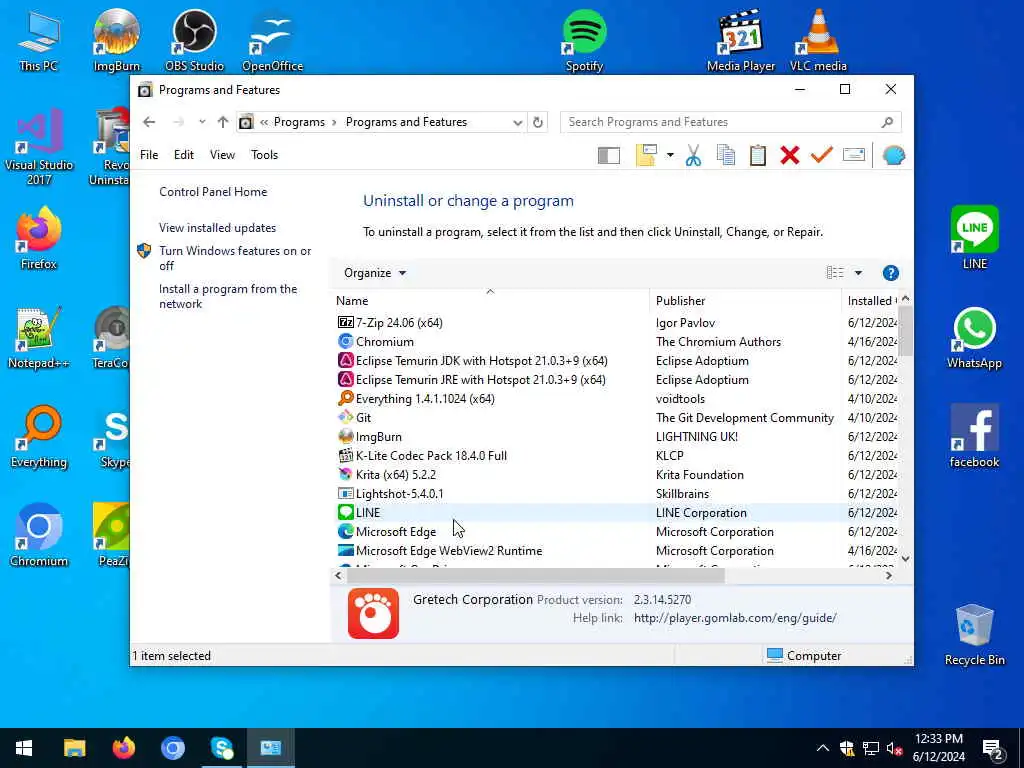Click the Programs breadcrumb in address bar
The height and width of the screenshot is (768, 1024).
coord(299,122)
